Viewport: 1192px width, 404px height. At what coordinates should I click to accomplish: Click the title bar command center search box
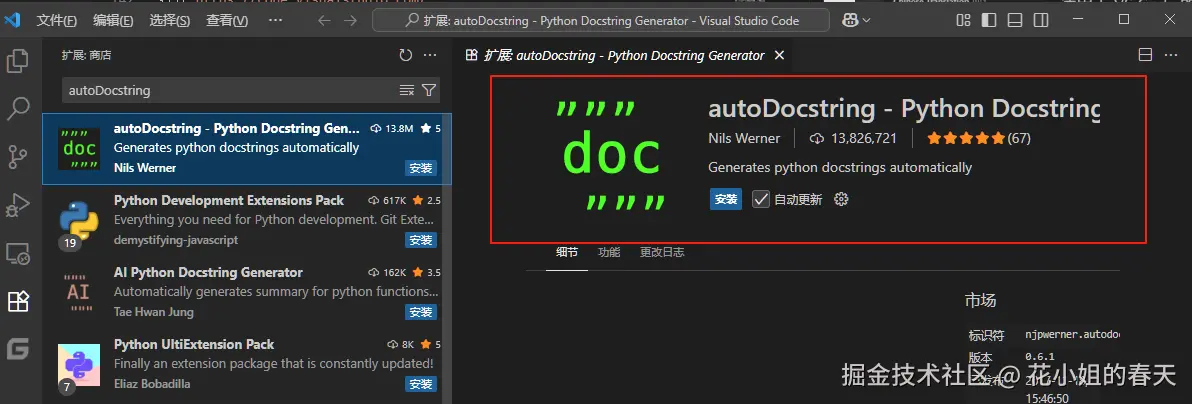[x=601, y=21]
